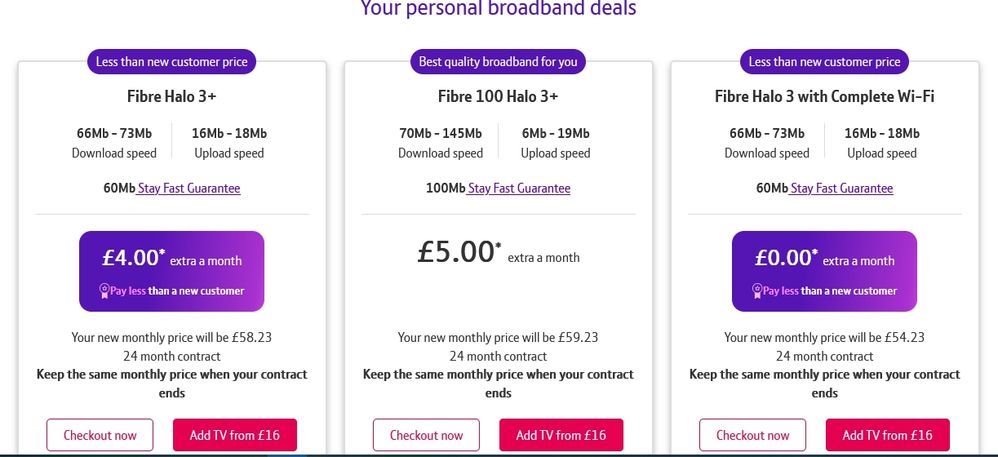Viewport: 998px width, 457px height.
Task: Choose Checkout now for Halo 3 with Complete Wi-Fi
Action: 753,435
